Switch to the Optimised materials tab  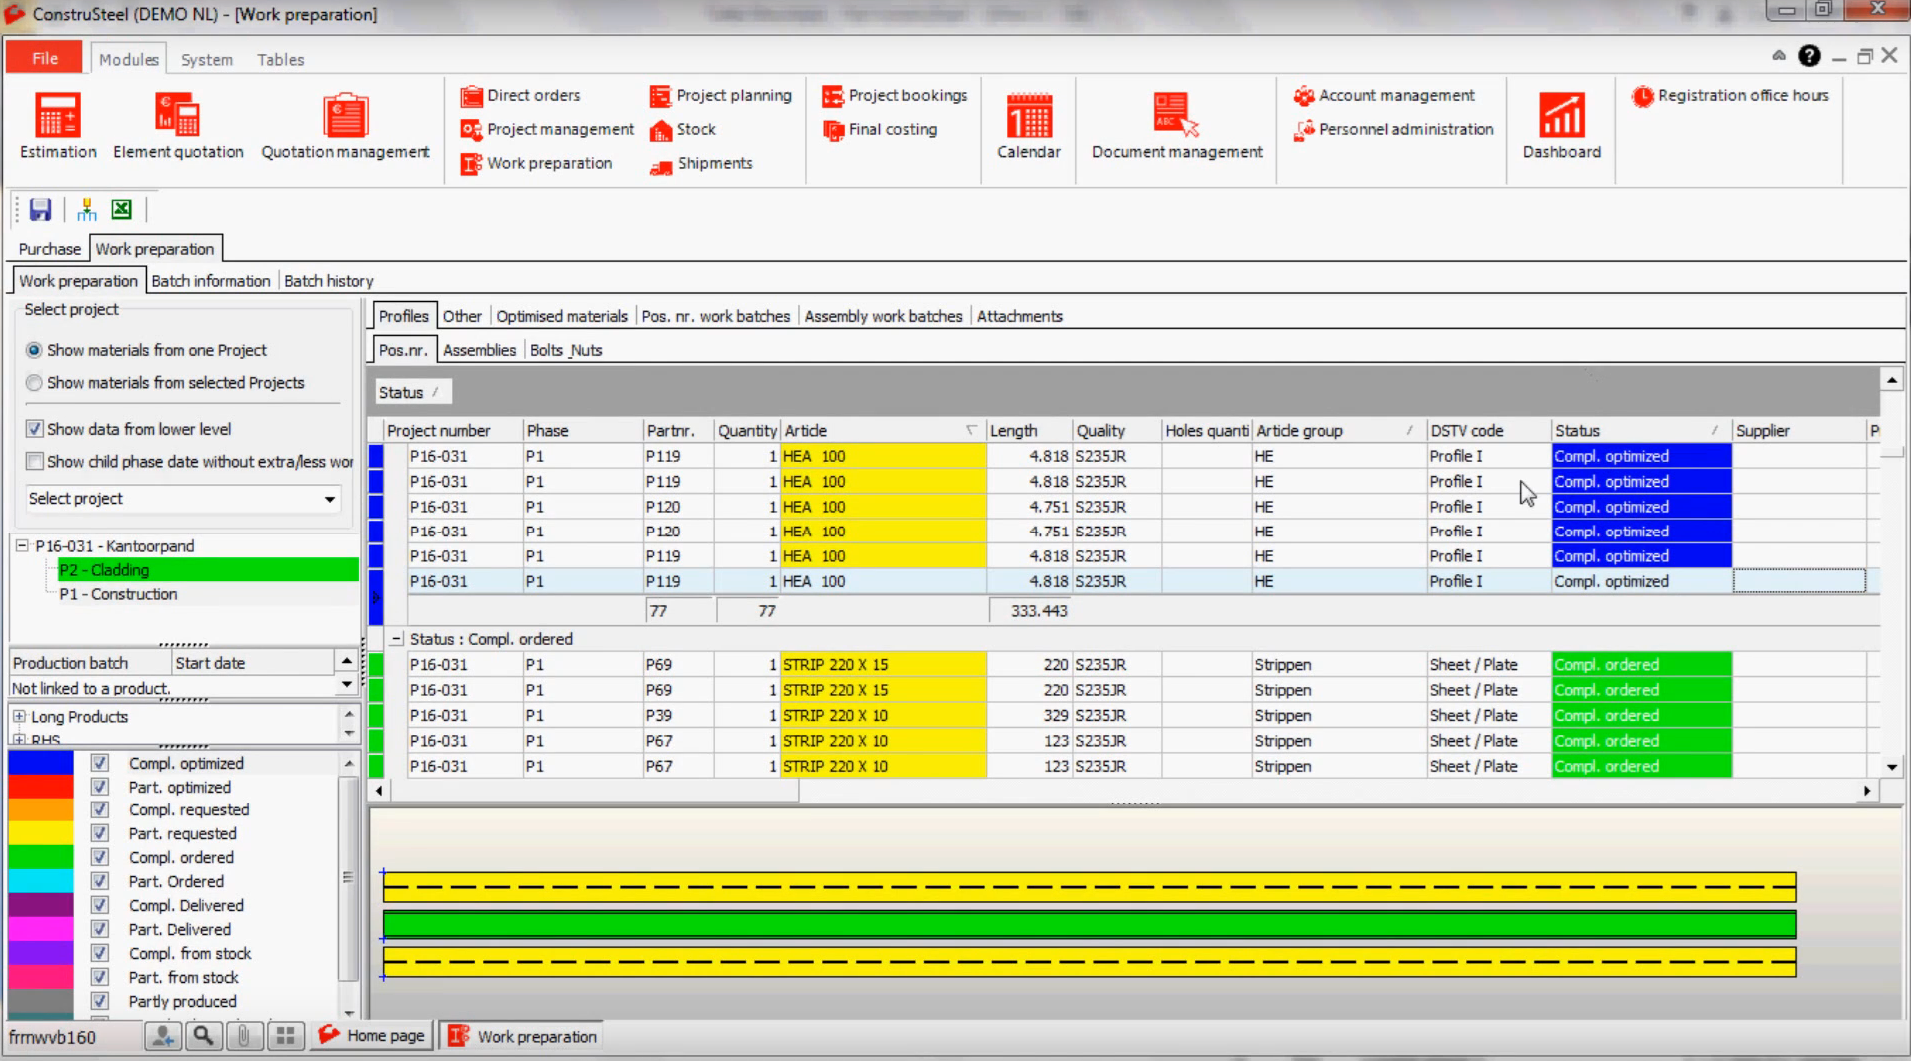point(561,316)
